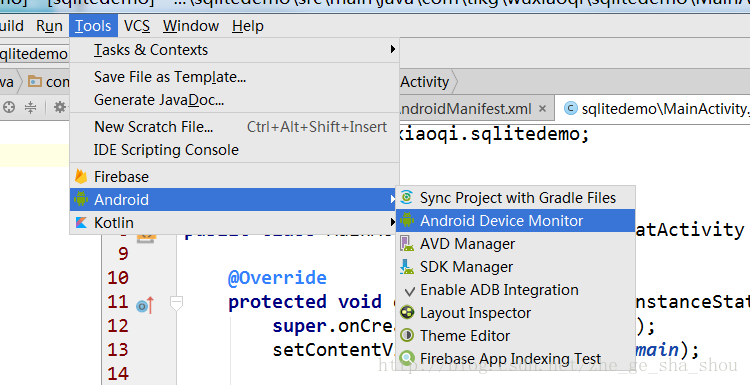750x385 pixels.
Task: Switch to sqlitedemo\MainActivity editor tab
Action: point(656,109)
